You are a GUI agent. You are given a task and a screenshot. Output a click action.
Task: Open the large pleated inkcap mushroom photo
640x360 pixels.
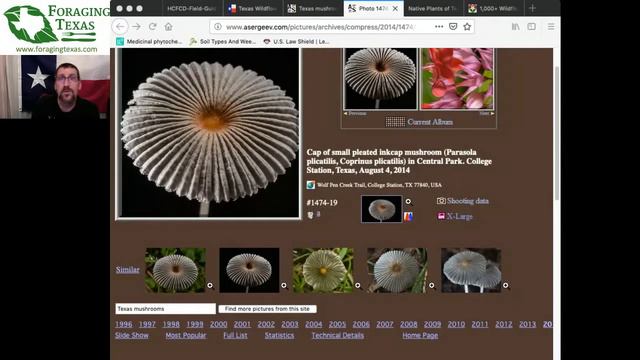coord(209,133)
